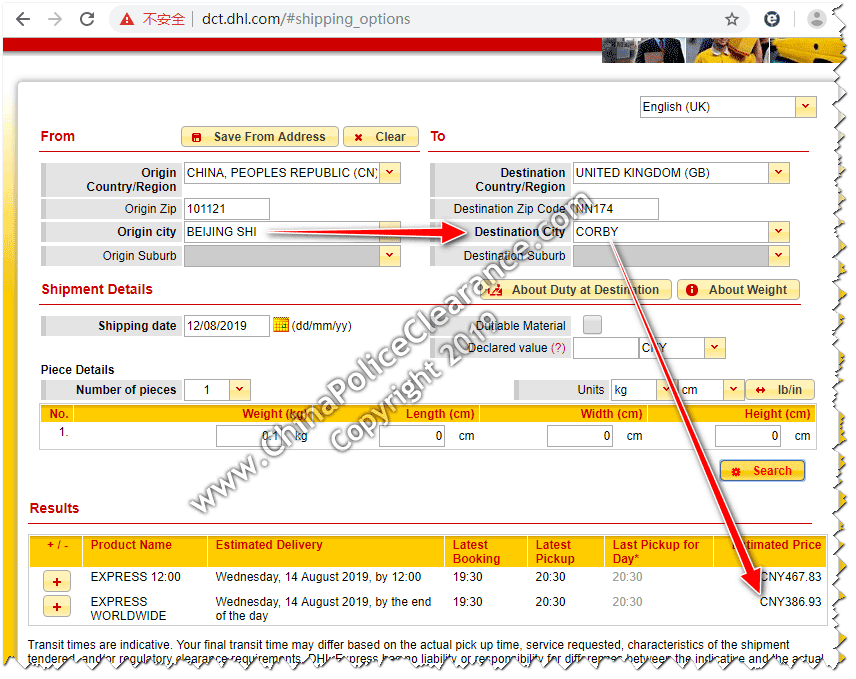
Task: Click the Destination Zip Code field
Action: [x=616, y=209]
